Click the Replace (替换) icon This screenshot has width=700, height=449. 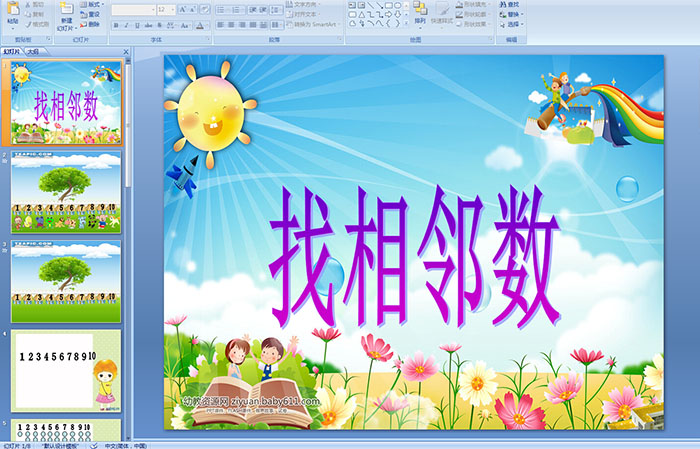click(x=512, y=14)
